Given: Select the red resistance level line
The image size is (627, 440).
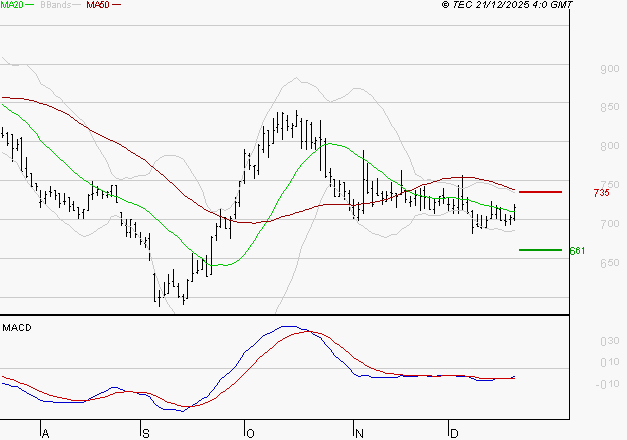Looking at the screenshot, I should pos(540,191).
